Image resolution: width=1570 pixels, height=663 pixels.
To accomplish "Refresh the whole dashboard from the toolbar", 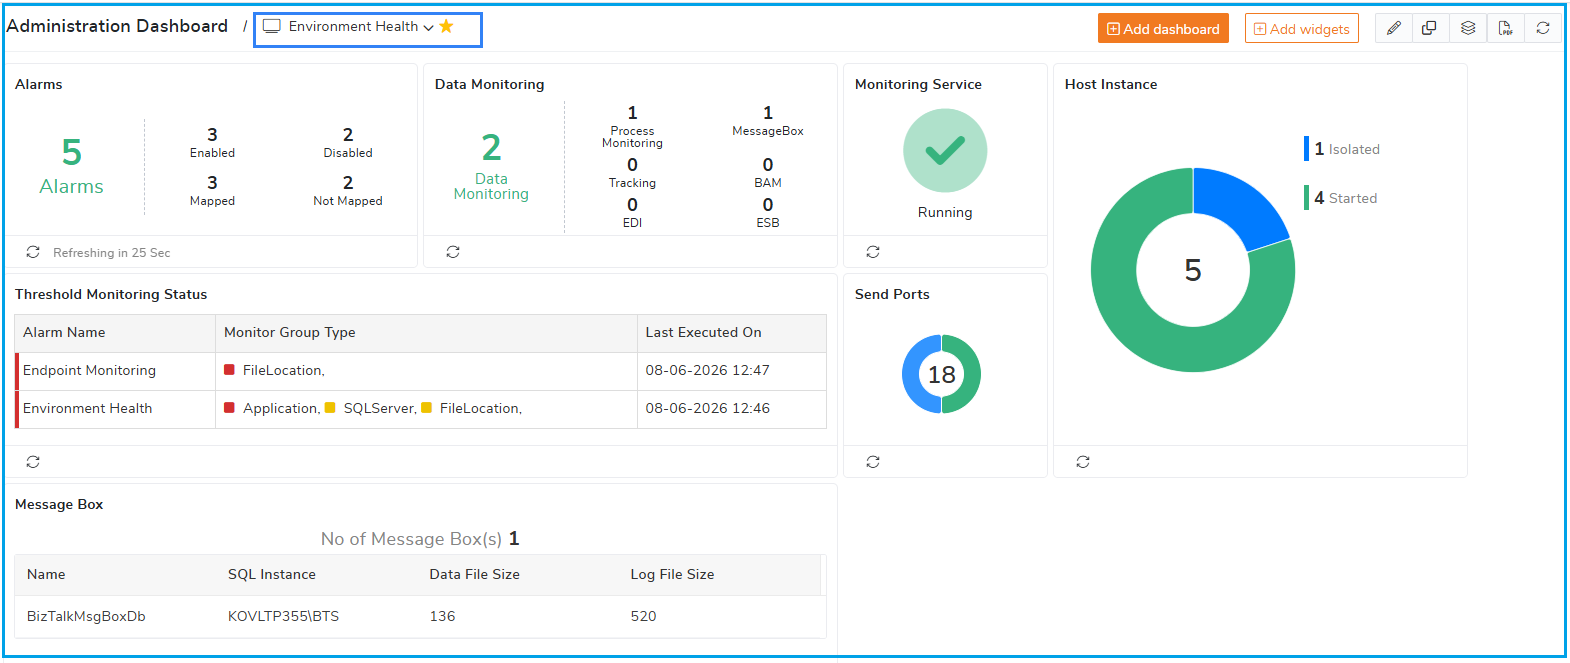I will pos(1543,28).
